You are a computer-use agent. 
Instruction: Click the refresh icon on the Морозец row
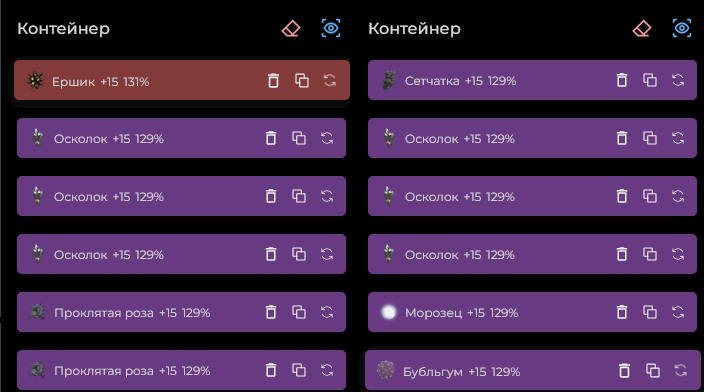[678, 312]
